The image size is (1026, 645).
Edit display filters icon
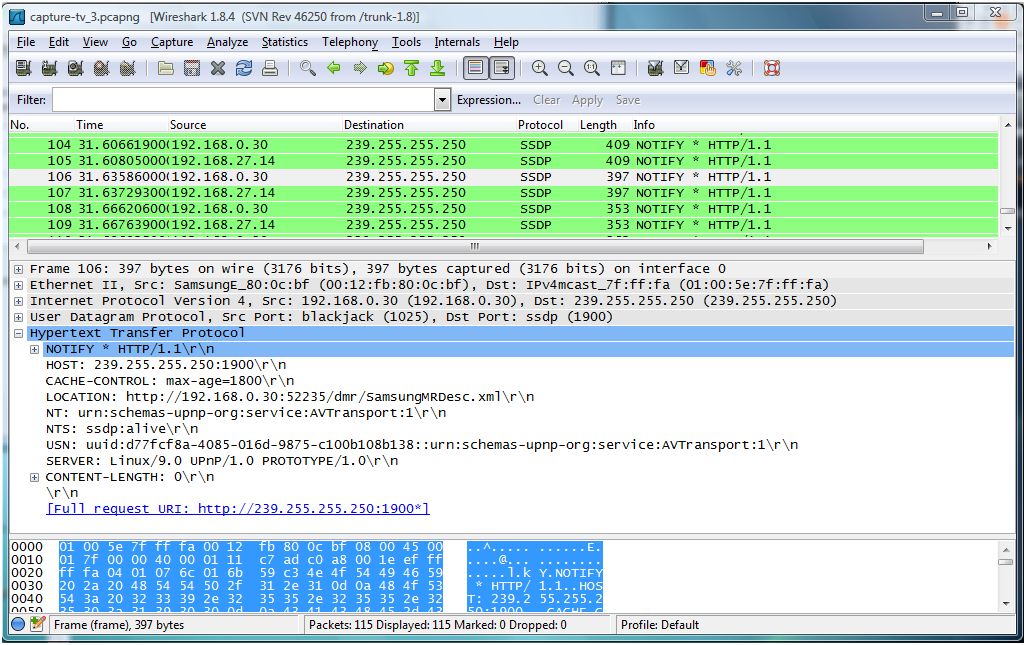point(681,68)
